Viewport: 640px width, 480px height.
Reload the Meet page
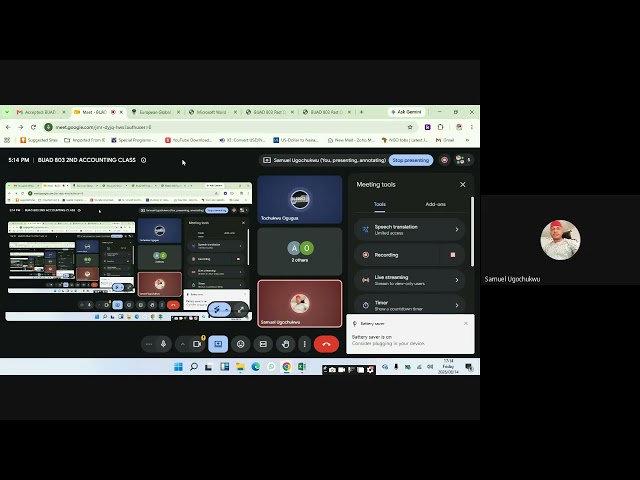(33, 127)
